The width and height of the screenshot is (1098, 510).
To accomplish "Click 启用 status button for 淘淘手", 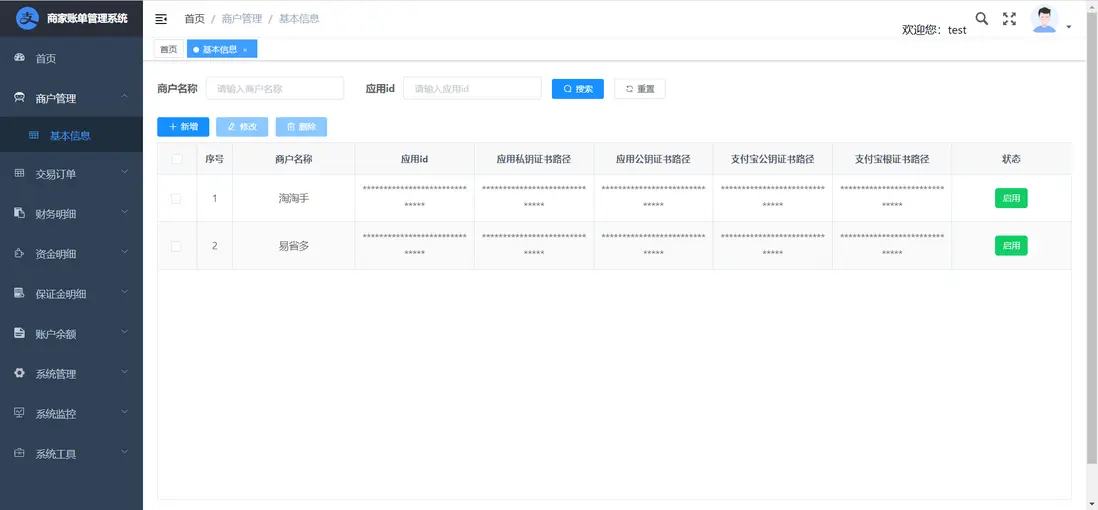I will click(x=1010, y=198).
